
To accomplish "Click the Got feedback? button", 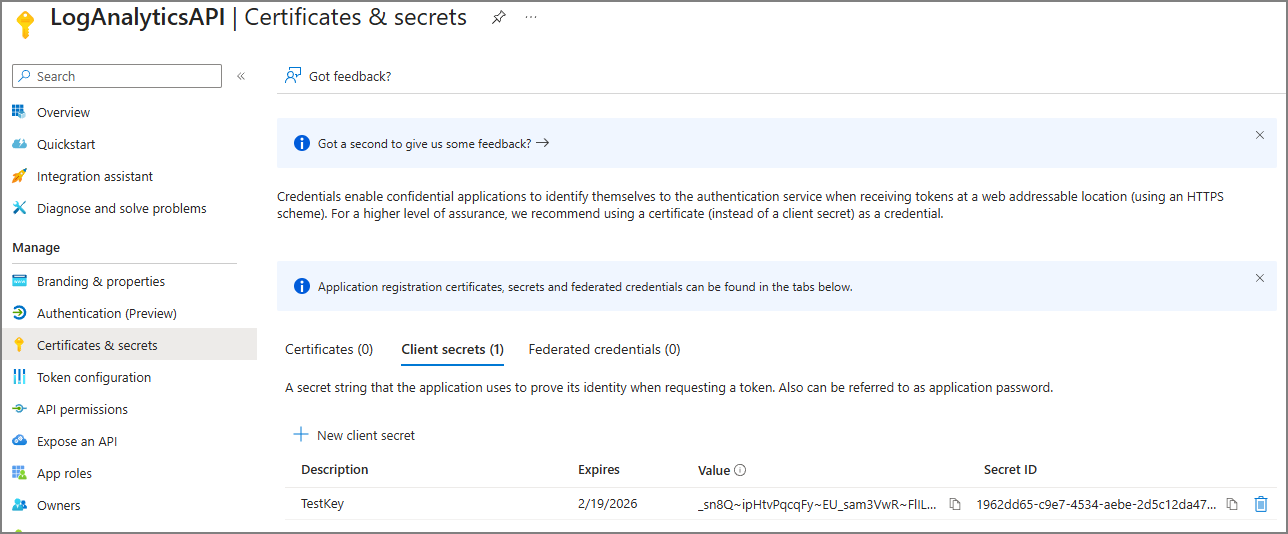I will point(338,76).
